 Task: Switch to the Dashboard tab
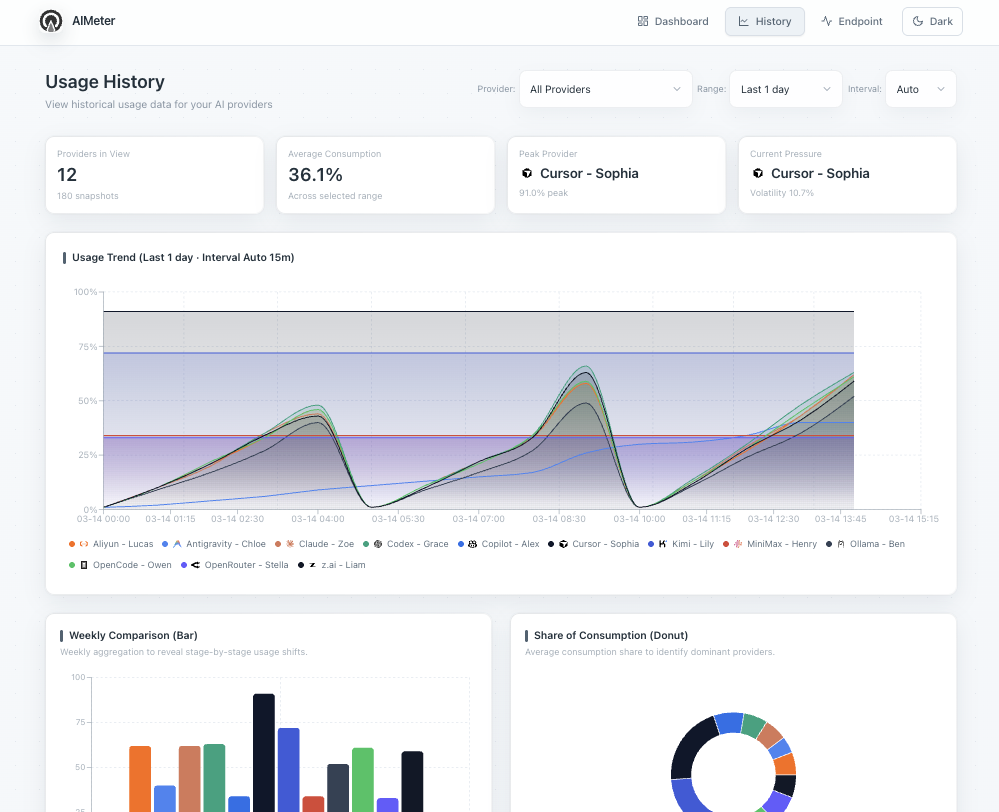click(672, 21)
